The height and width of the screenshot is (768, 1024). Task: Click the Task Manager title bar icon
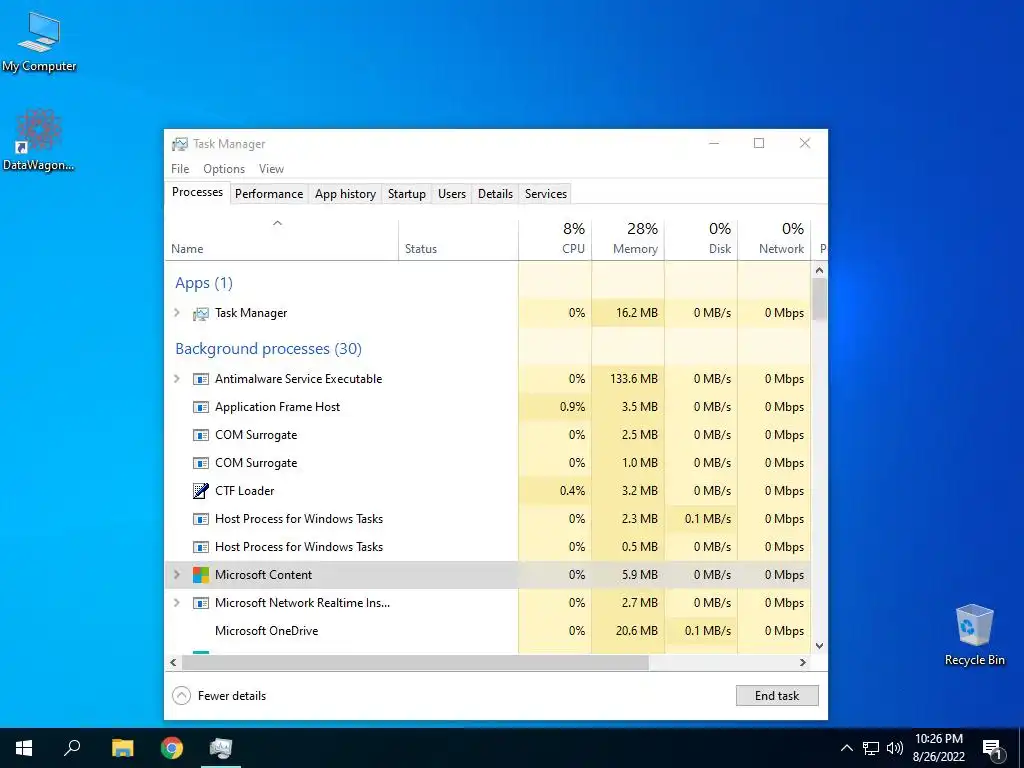point(180,144)
